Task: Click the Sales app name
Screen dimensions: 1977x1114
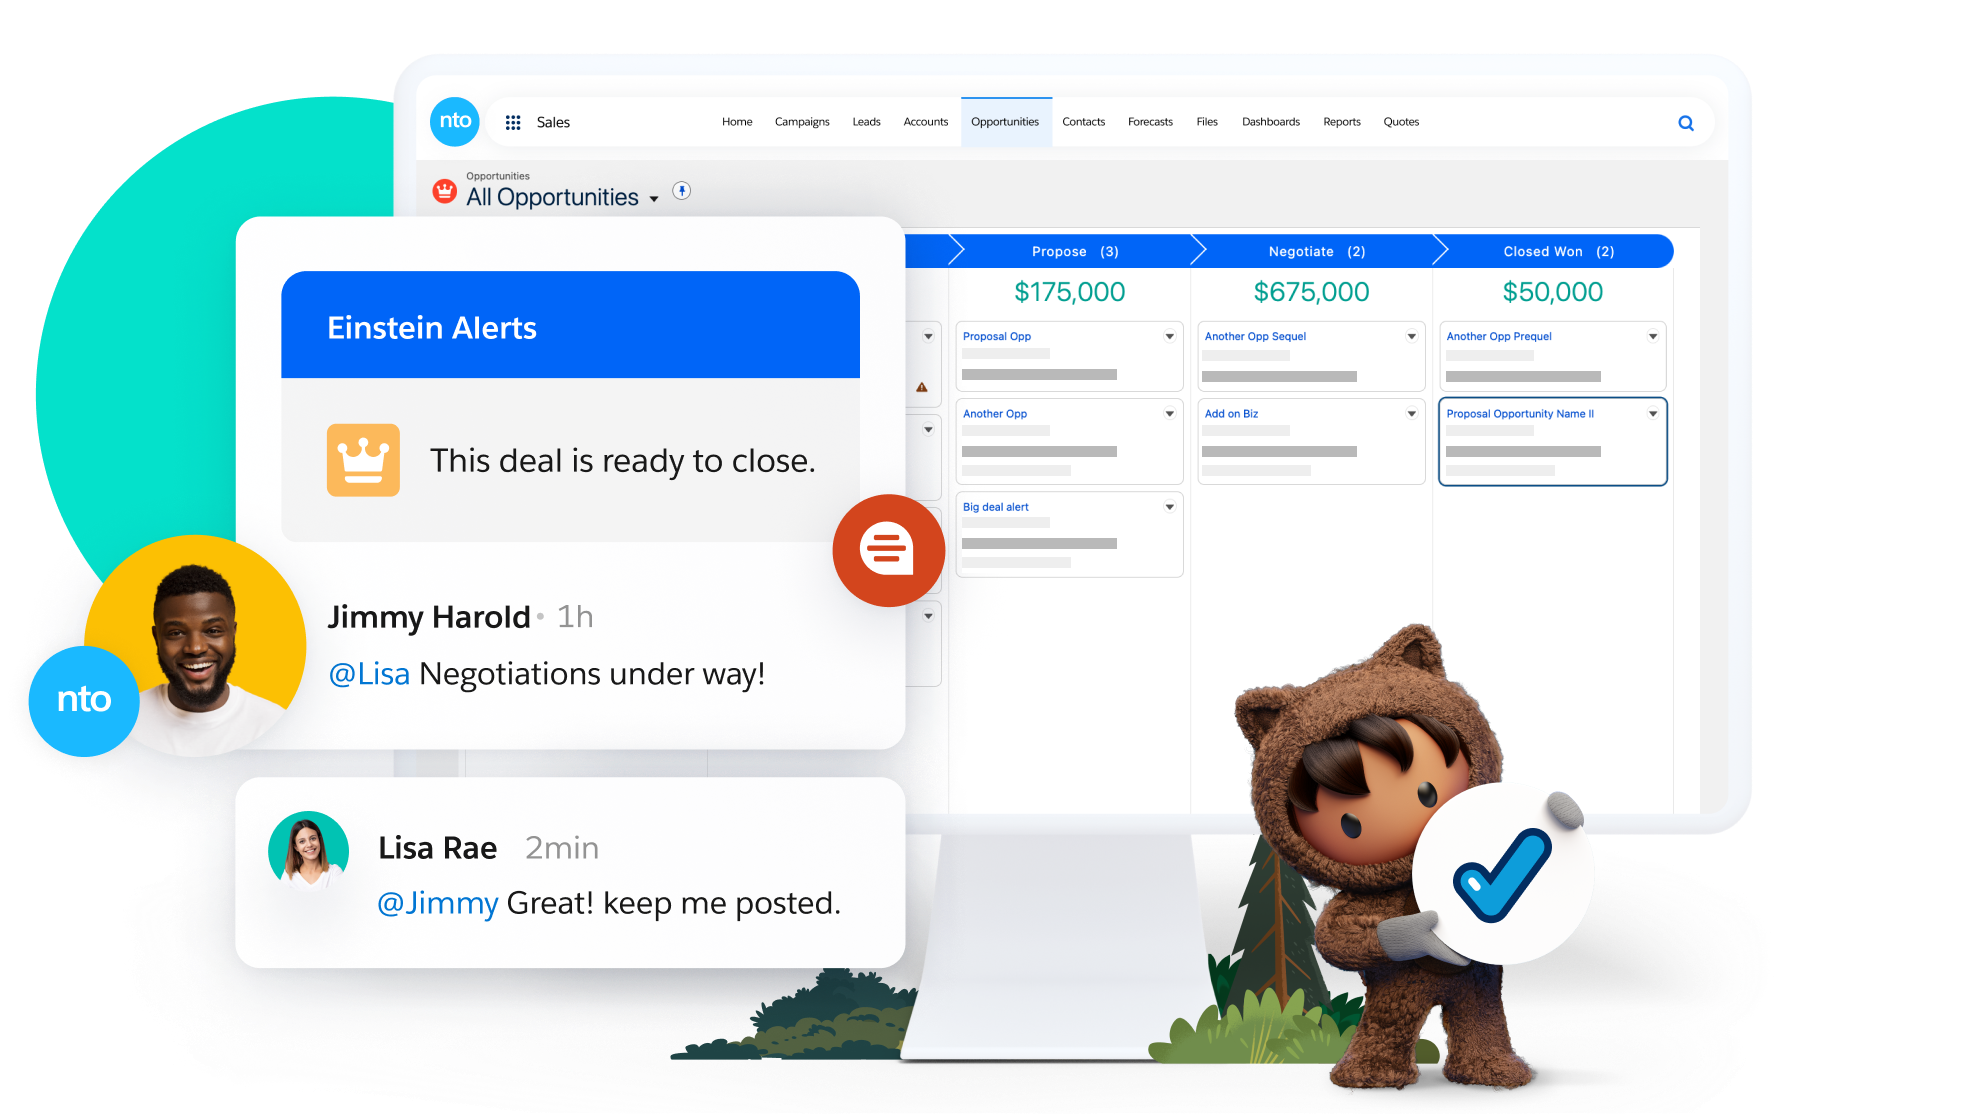Action: (553, 122)
